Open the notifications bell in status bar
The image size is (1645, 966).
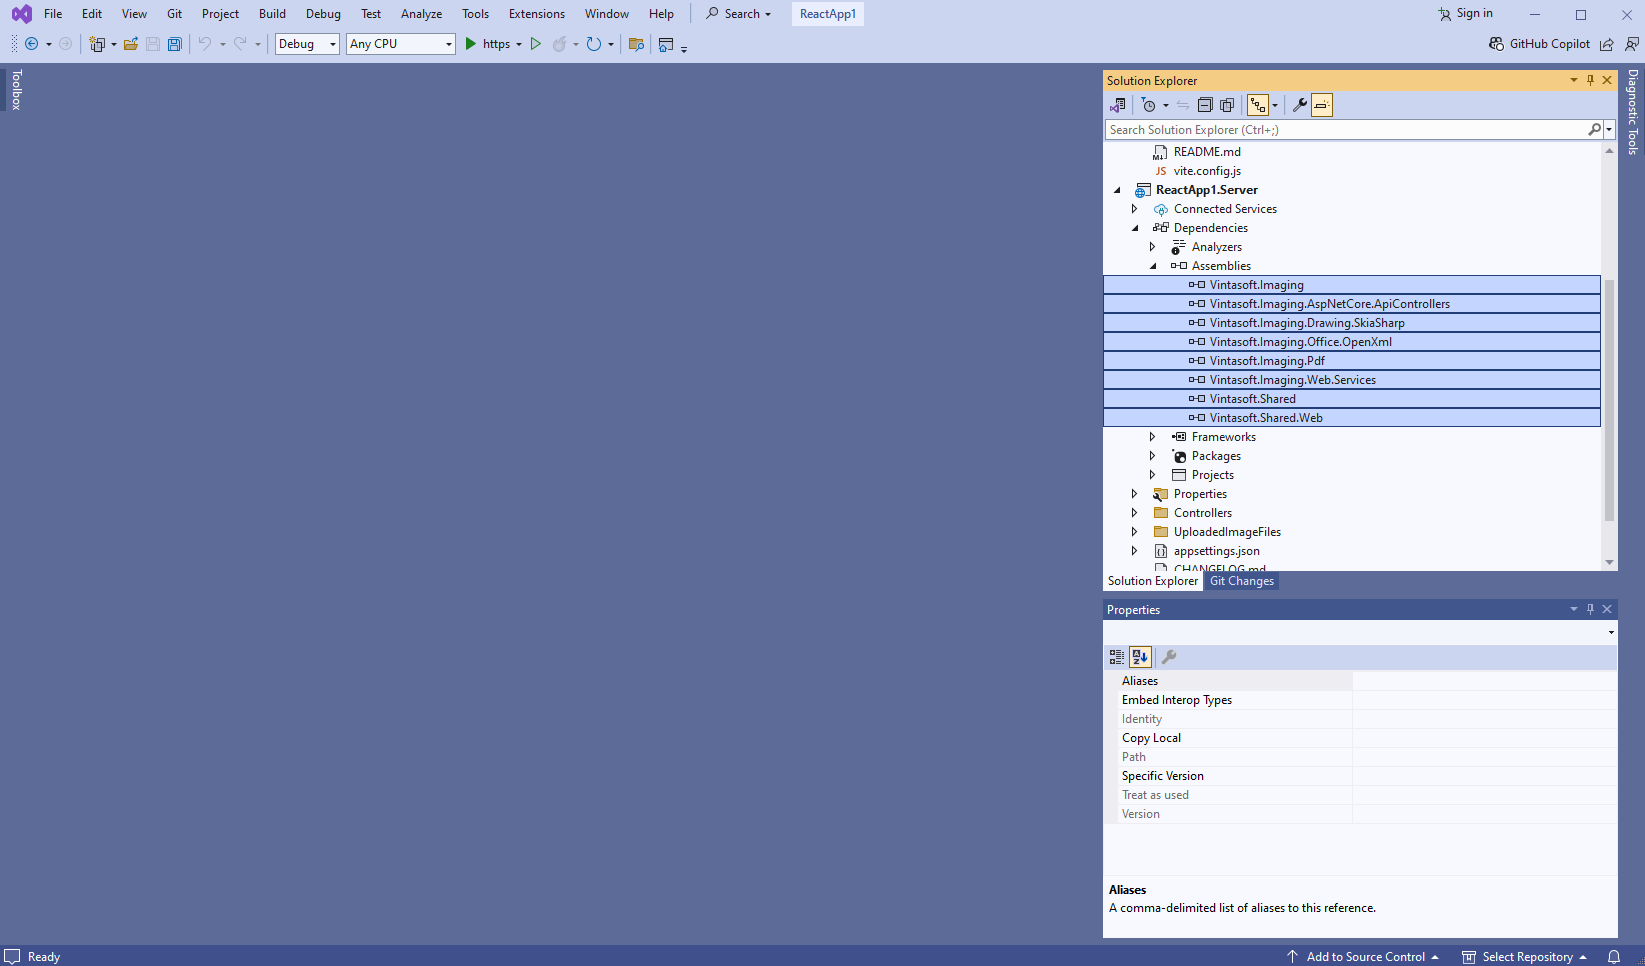[x=1613, y=957]
